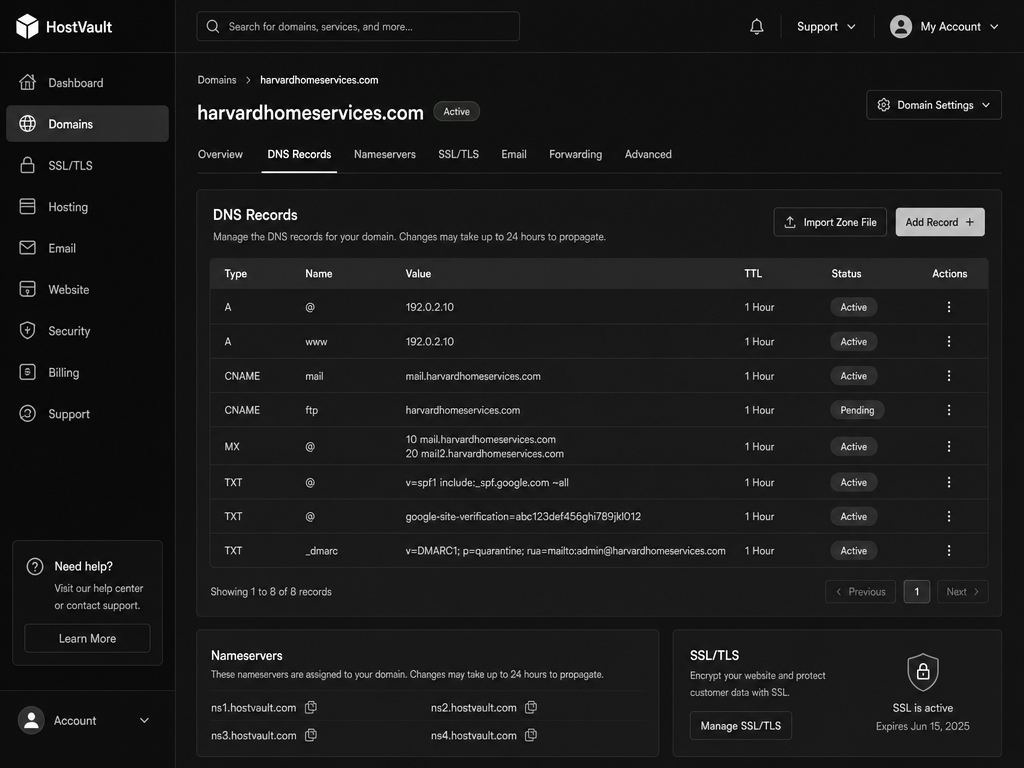
Task: Click the Domains breadcrumb link
Action: coord(217,80)
